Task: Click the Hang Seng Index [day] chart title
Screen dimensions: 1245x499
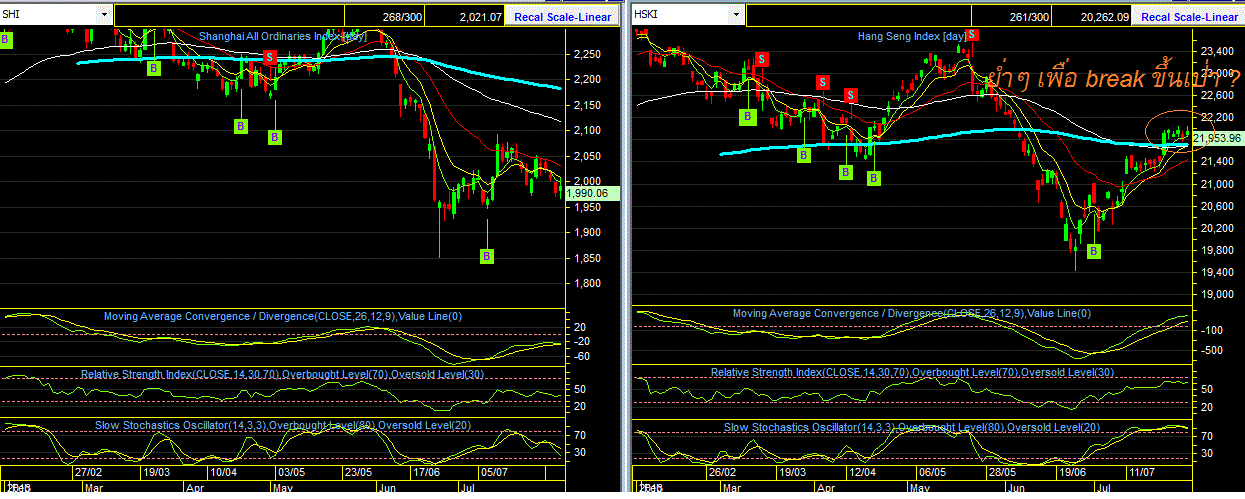Action: (x=914, y=35)
